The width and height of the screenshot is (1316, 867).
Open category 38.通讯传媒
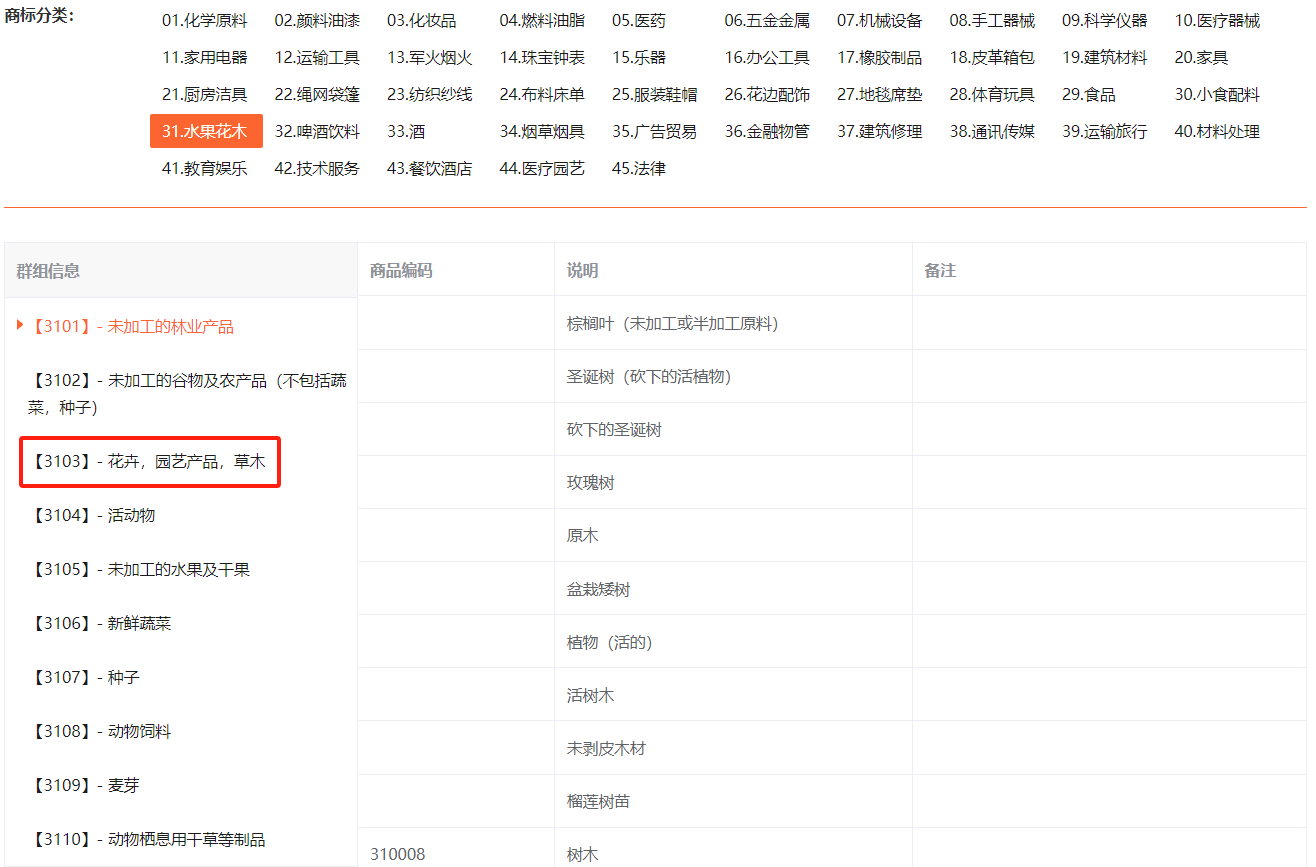coord(992,131)
